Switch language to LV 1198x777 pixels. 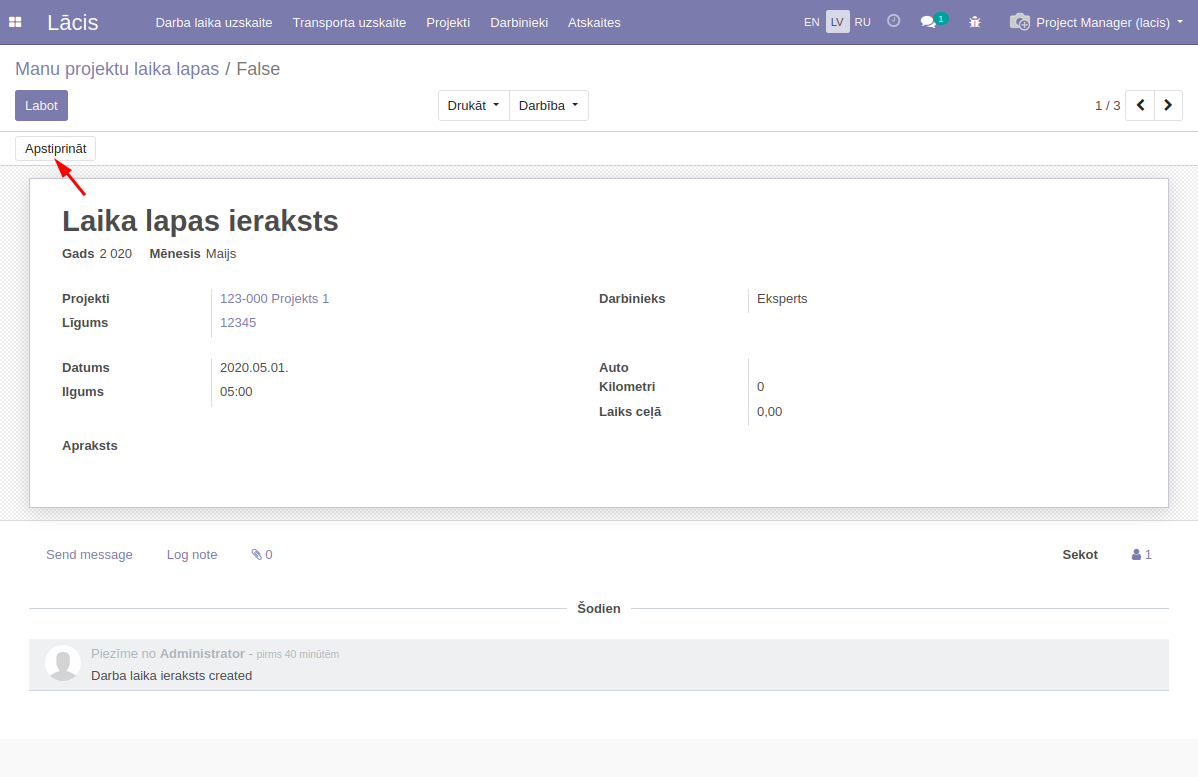[x=837, y=22]
